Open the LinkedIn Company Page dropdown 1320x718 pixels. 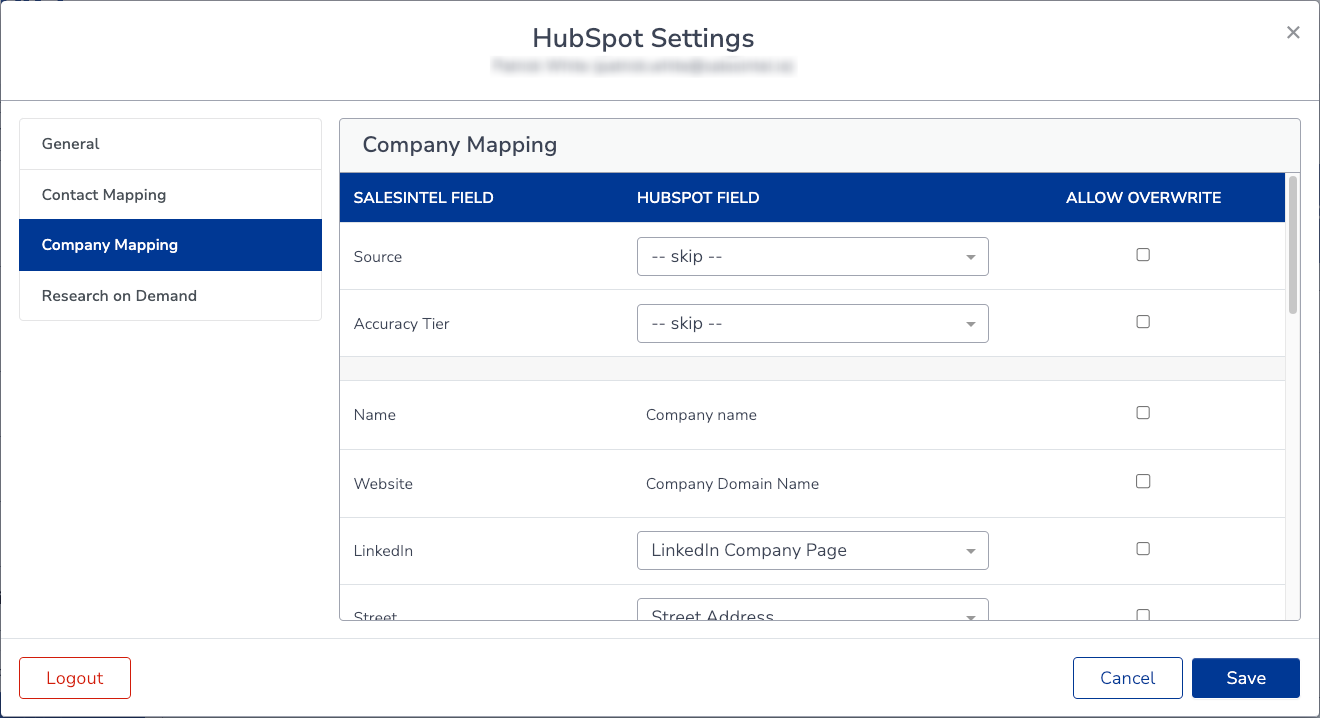coord(812,550)
